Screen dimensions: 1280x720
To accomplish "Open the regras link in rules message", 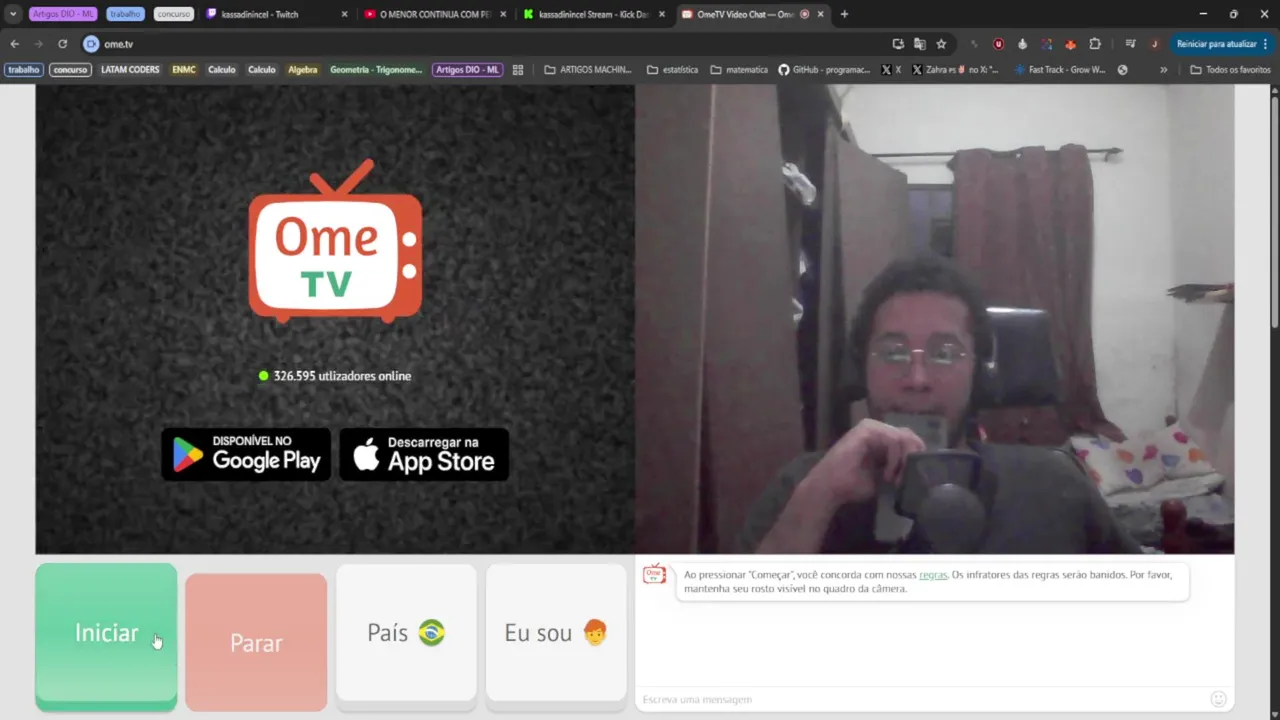I will click(x=933, y=575).
